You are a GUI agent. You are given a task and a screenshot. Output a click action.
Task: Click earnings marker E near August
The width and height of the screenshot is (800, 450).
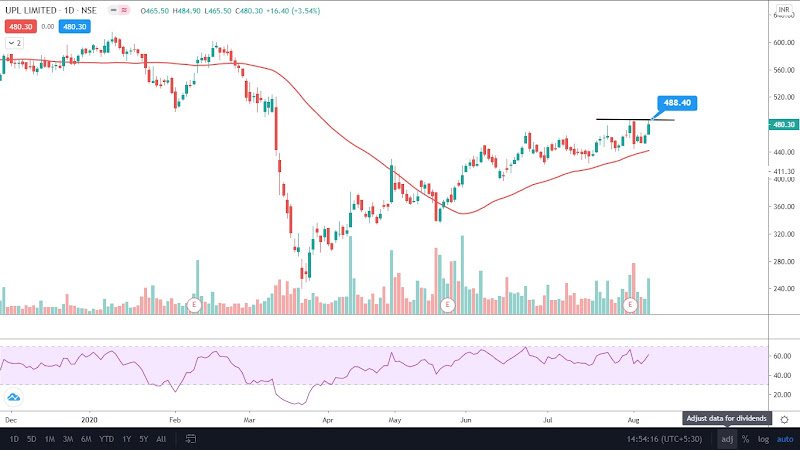(x=631, y=305)
